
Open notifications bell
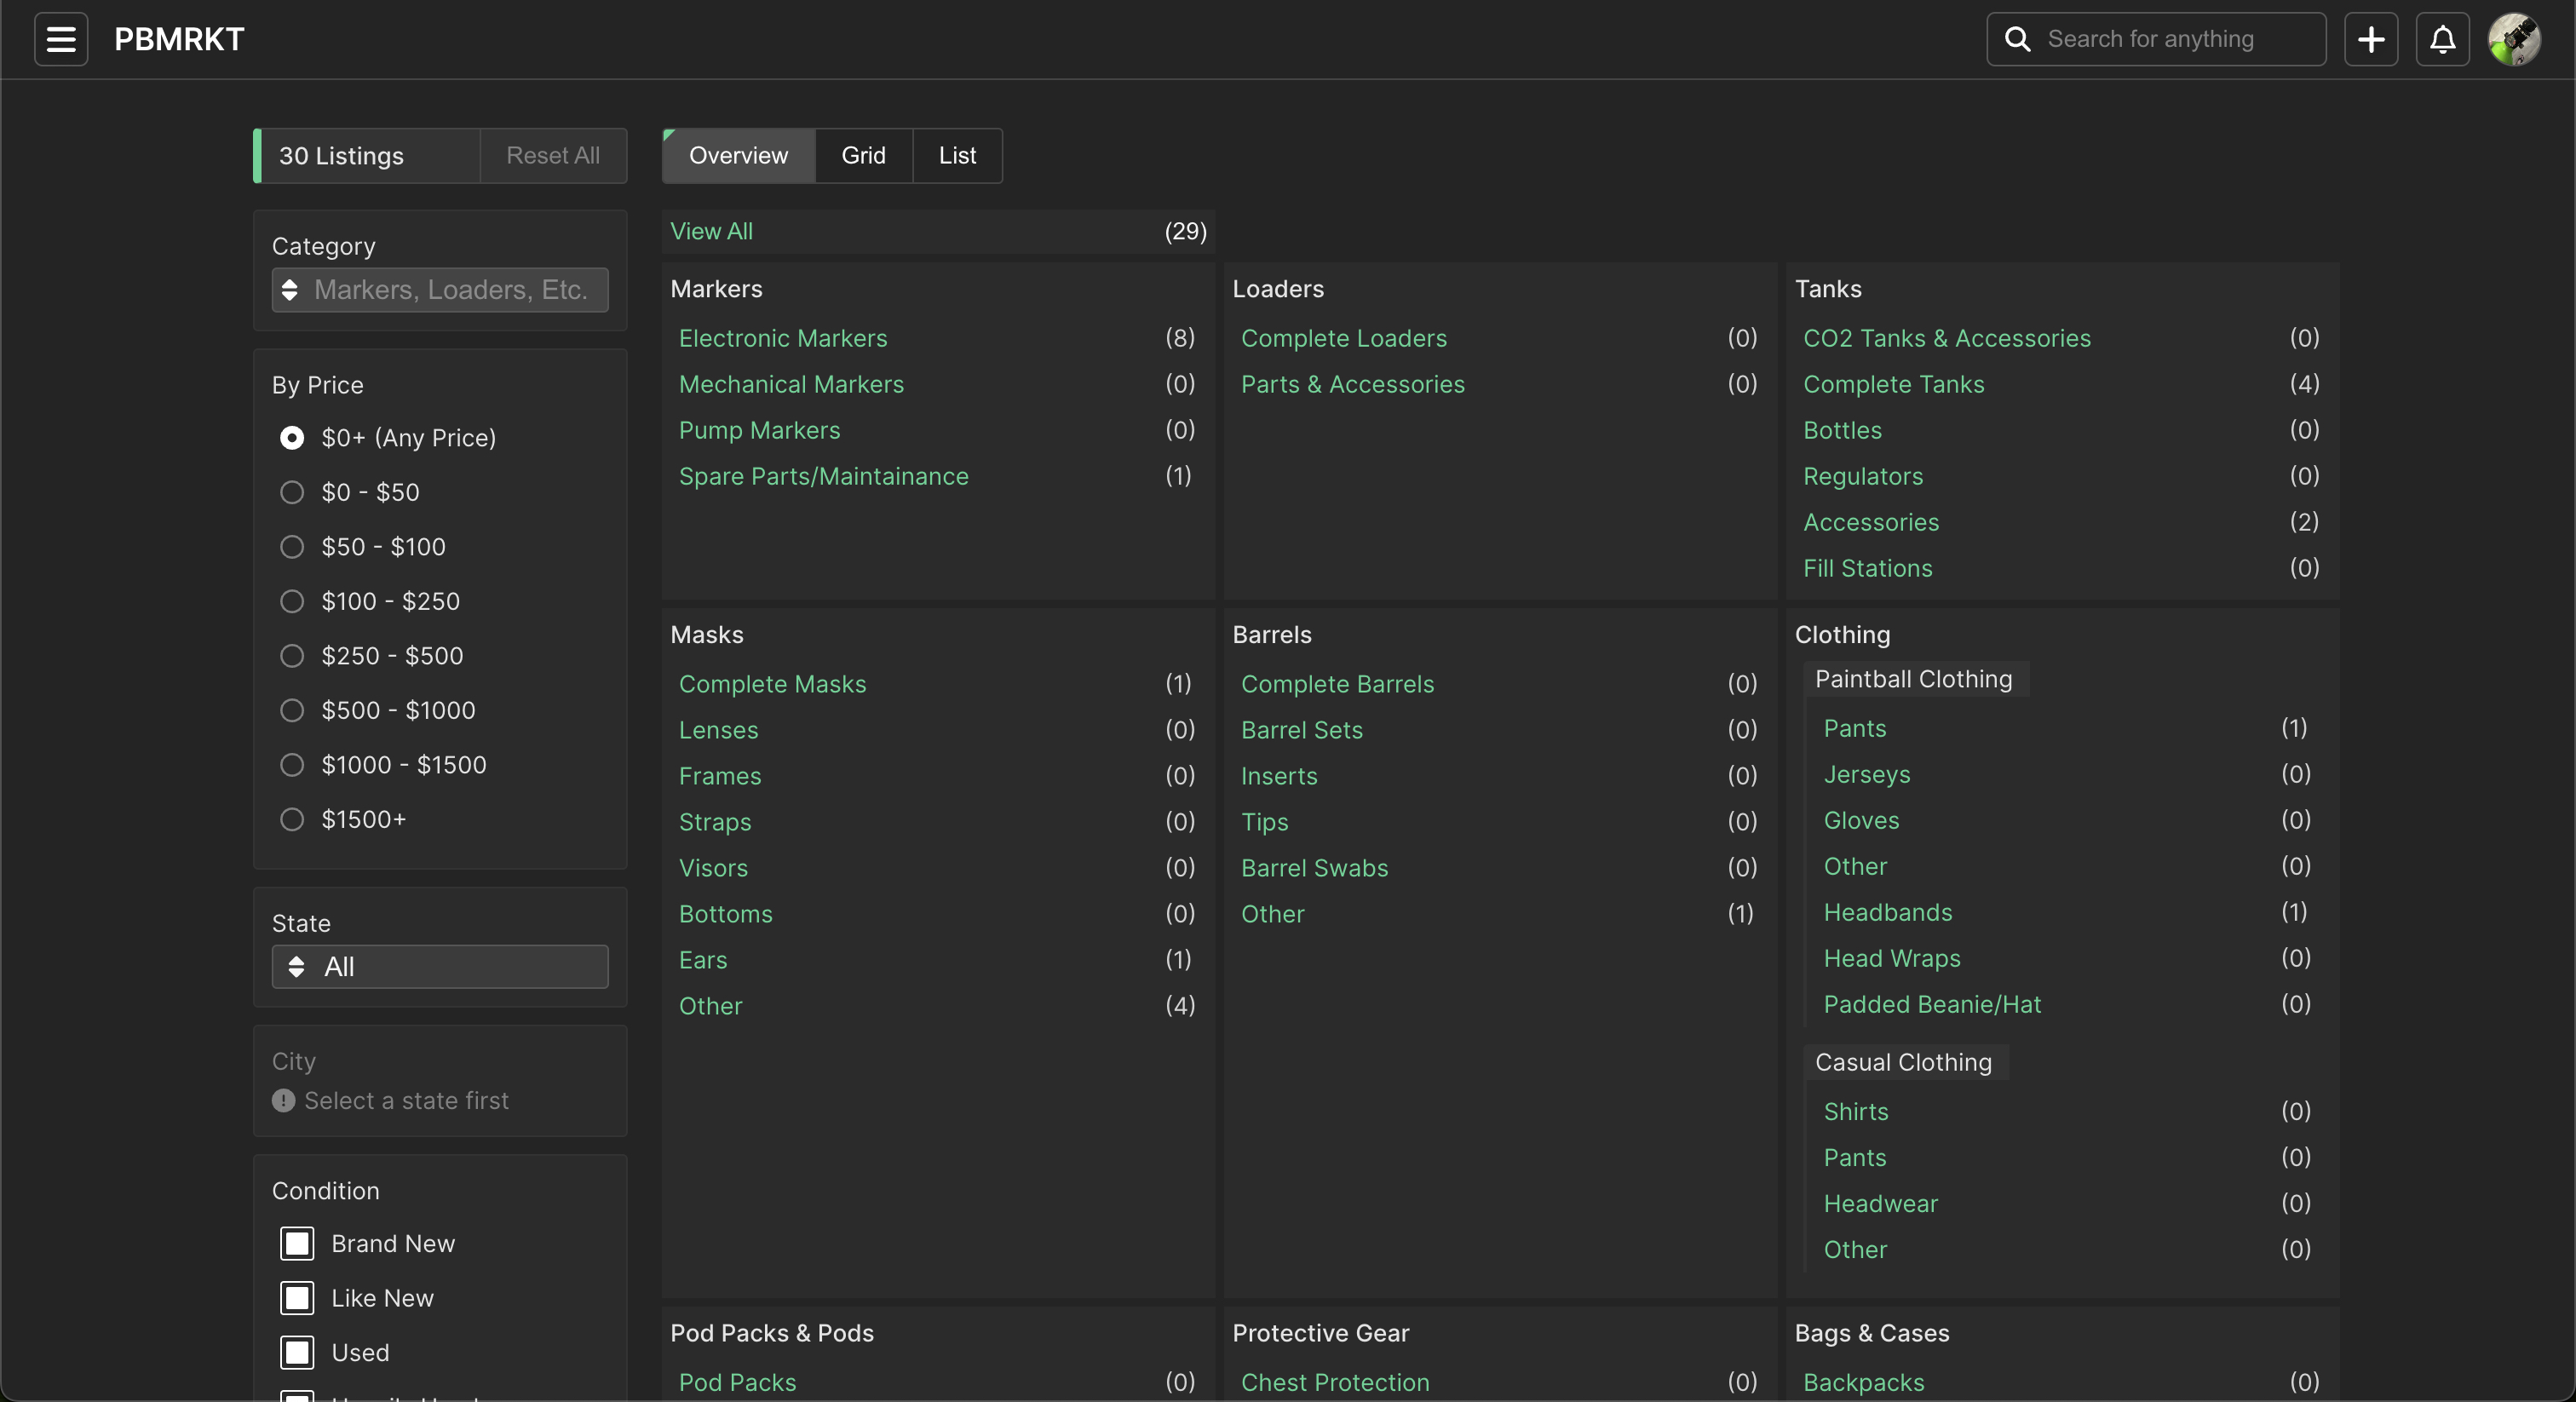coord(2443,39)
